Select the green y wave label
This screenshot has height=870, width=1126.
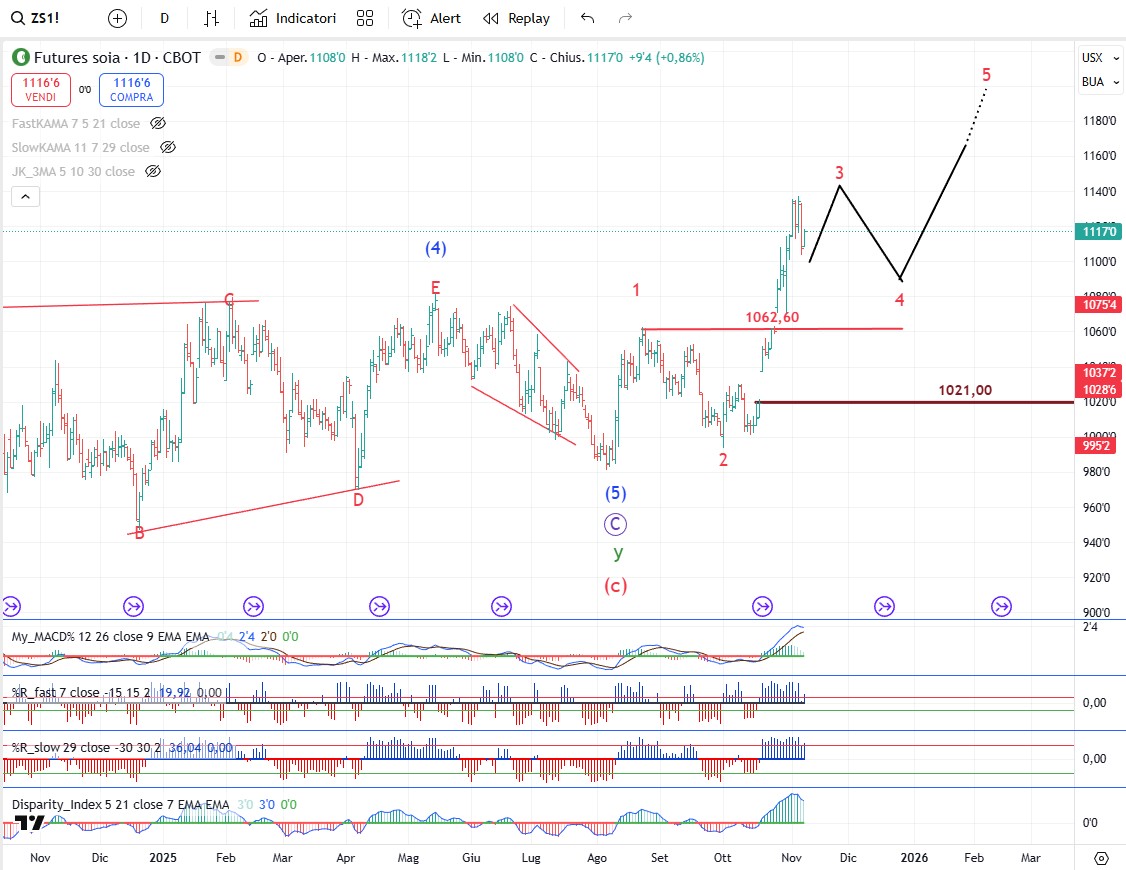pos(618,553)
